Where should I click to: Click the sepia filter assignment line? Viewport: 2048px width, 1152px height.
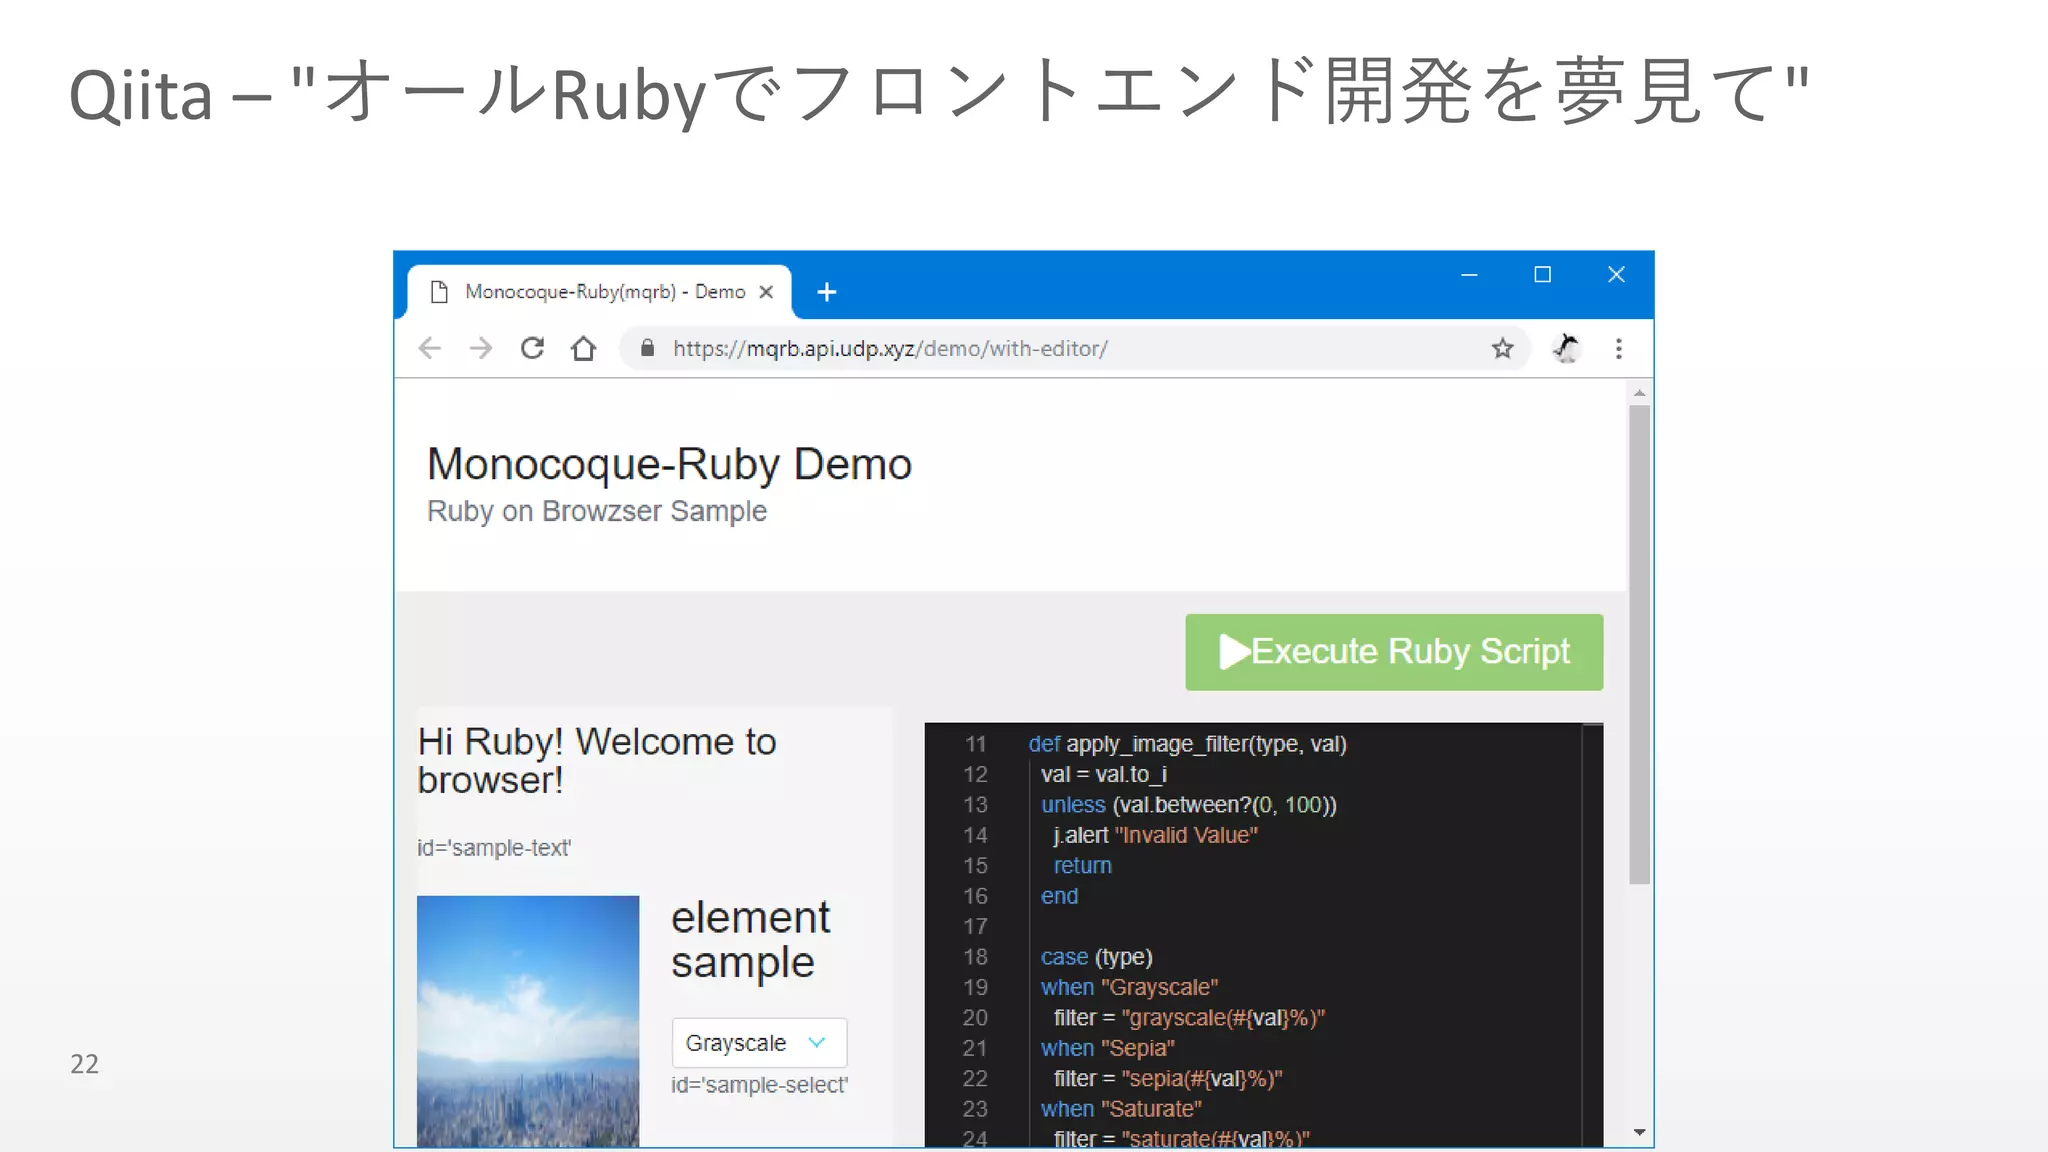pos(1167,1079)
